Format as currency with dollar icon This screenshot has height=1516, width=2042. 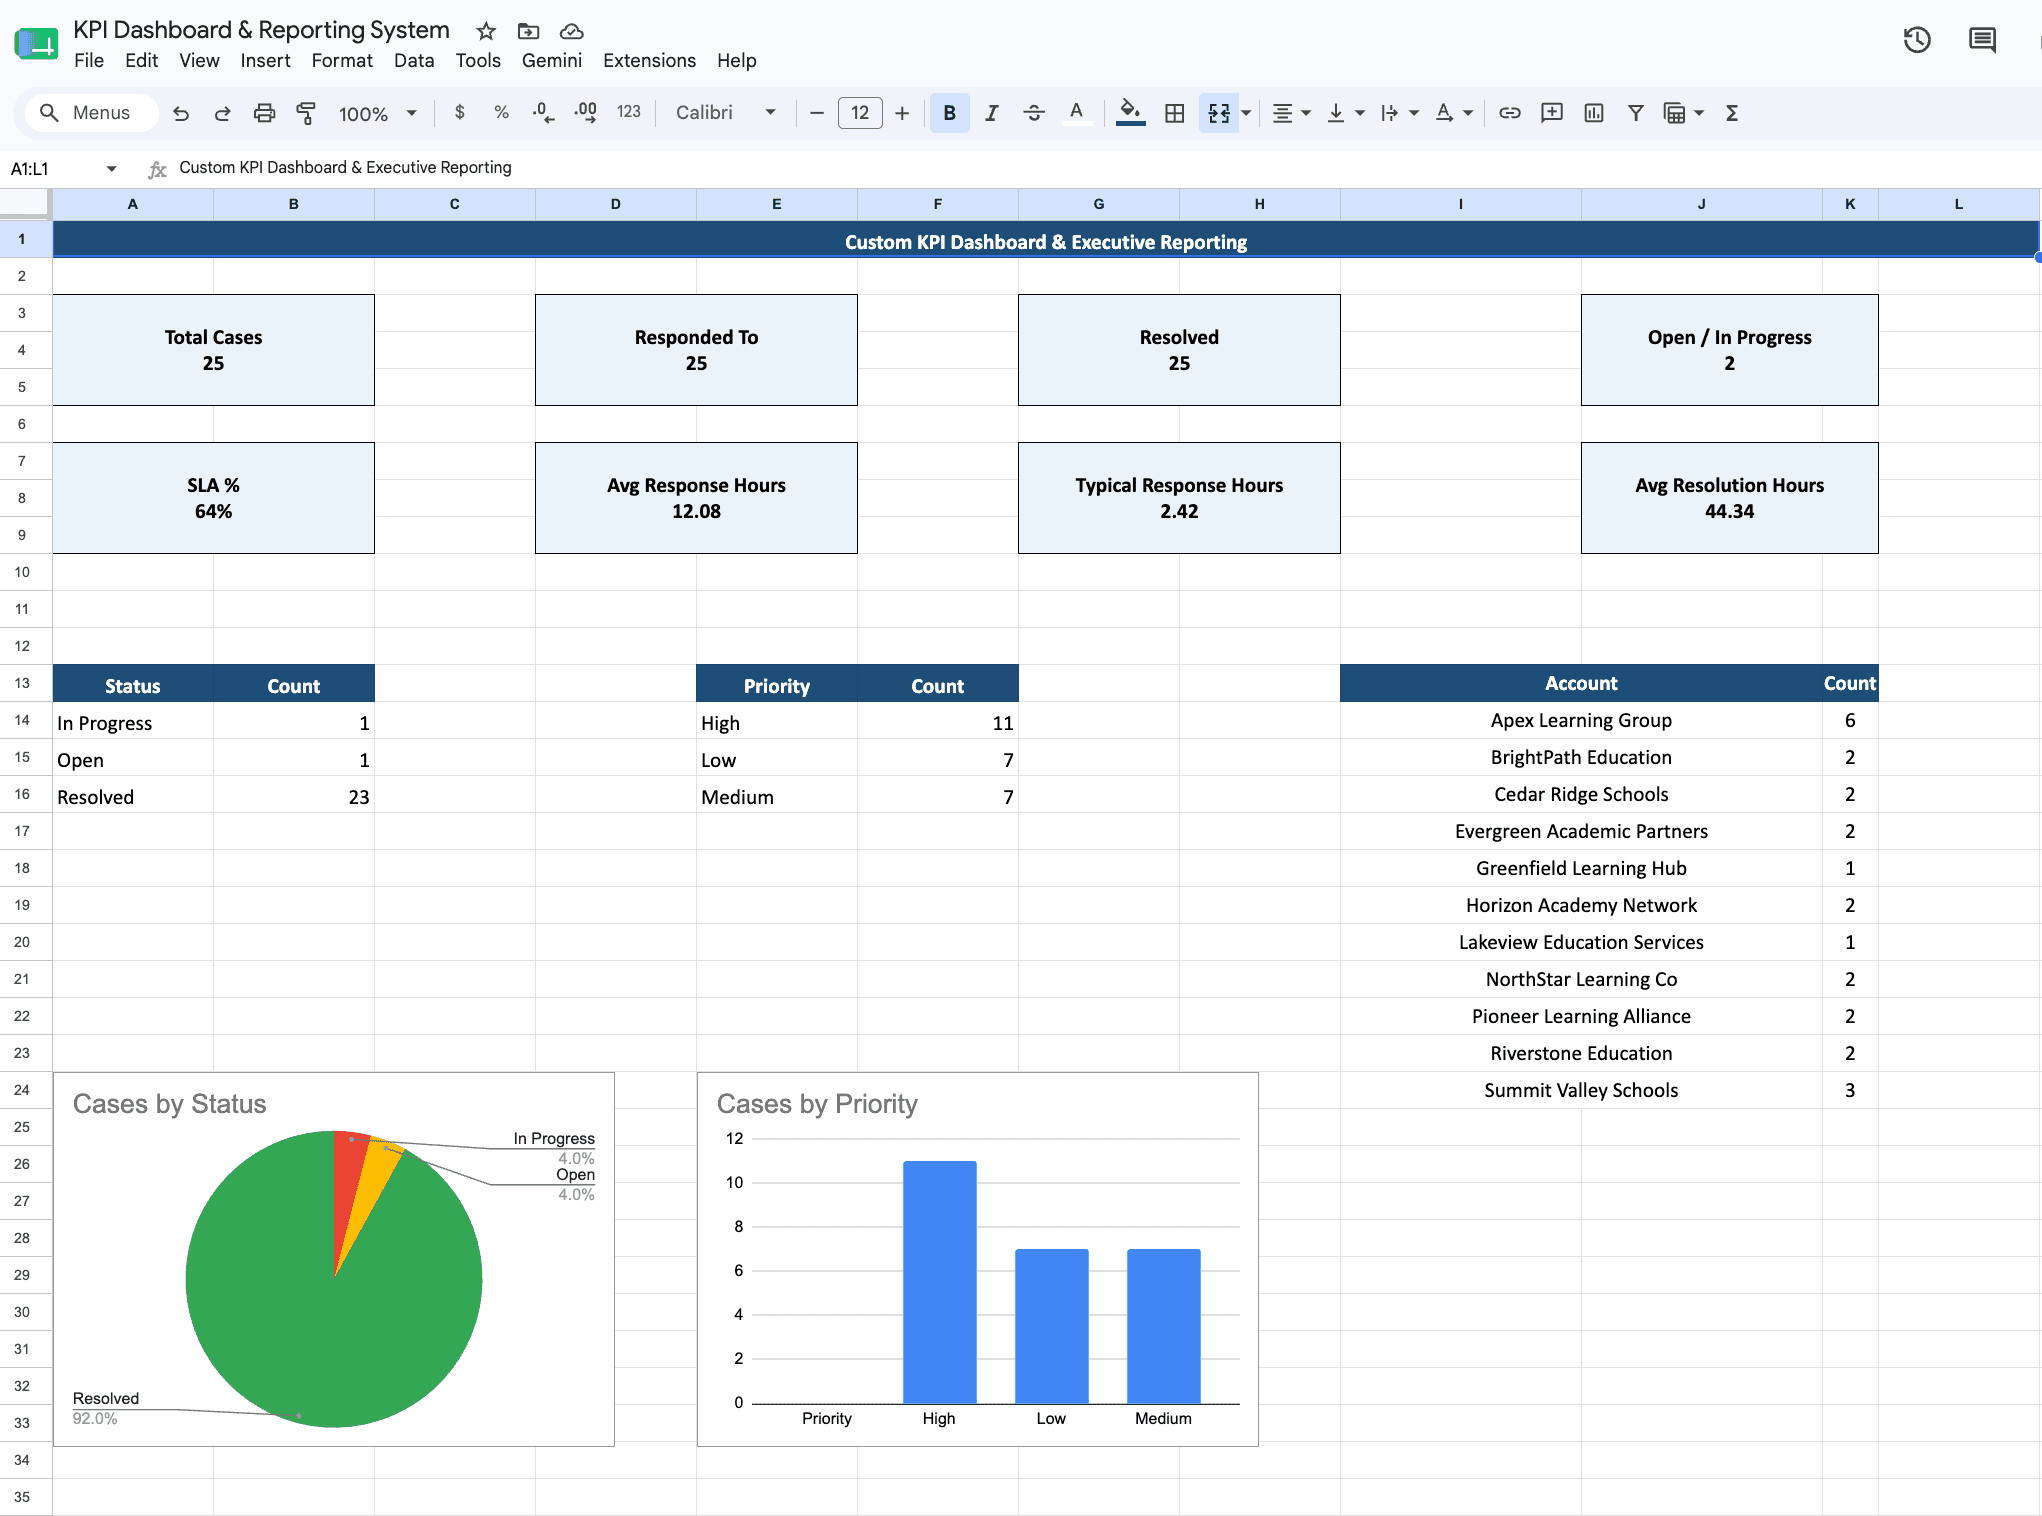[x=460, y=113]
